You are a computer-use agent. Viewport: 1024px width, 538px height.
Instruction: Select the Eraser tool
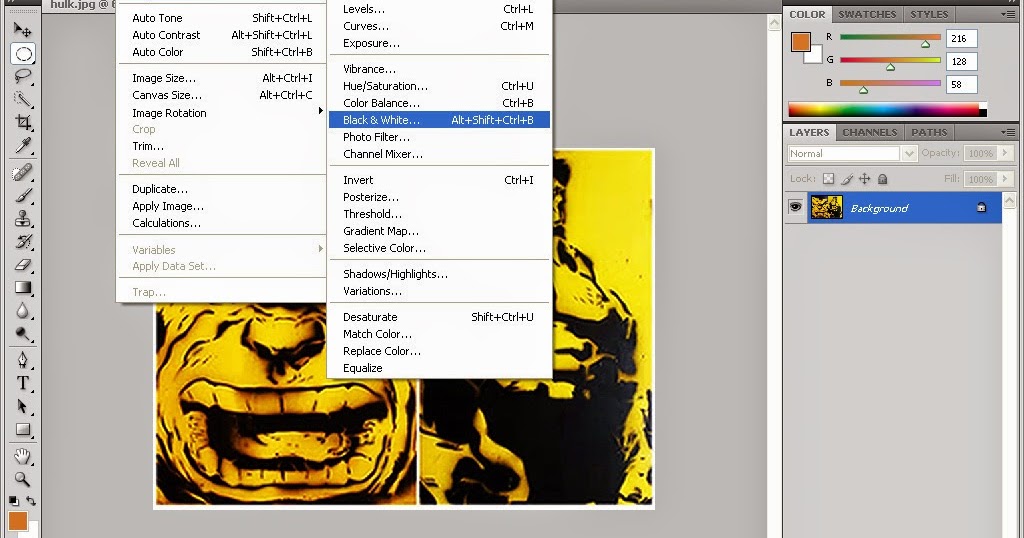pyautogui.click(x=22, y=264)
